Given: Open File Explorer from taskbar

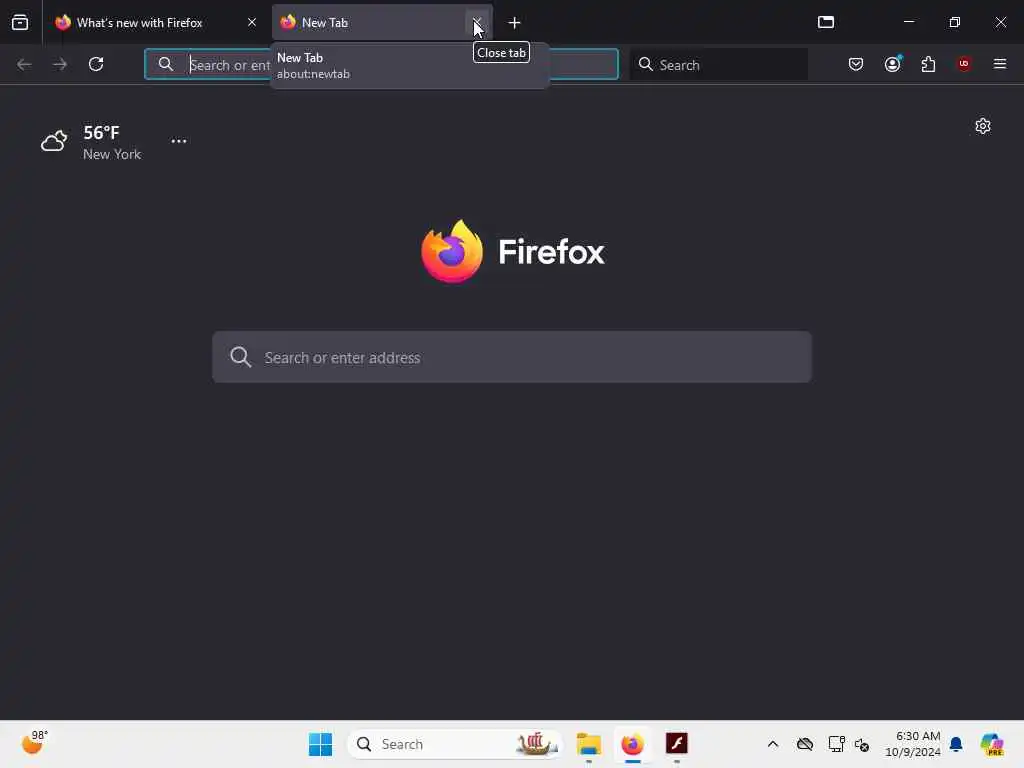Looking at the screenshot, I should point(588,744).
